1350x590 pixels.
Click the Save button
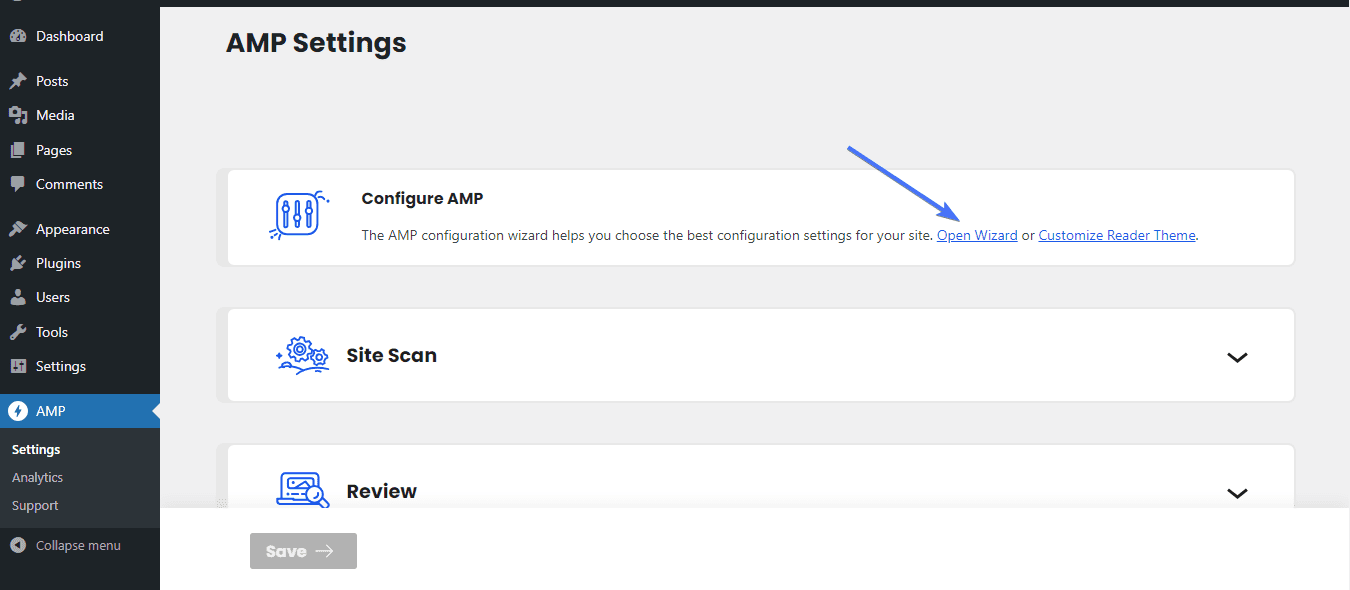coord(303,551)
